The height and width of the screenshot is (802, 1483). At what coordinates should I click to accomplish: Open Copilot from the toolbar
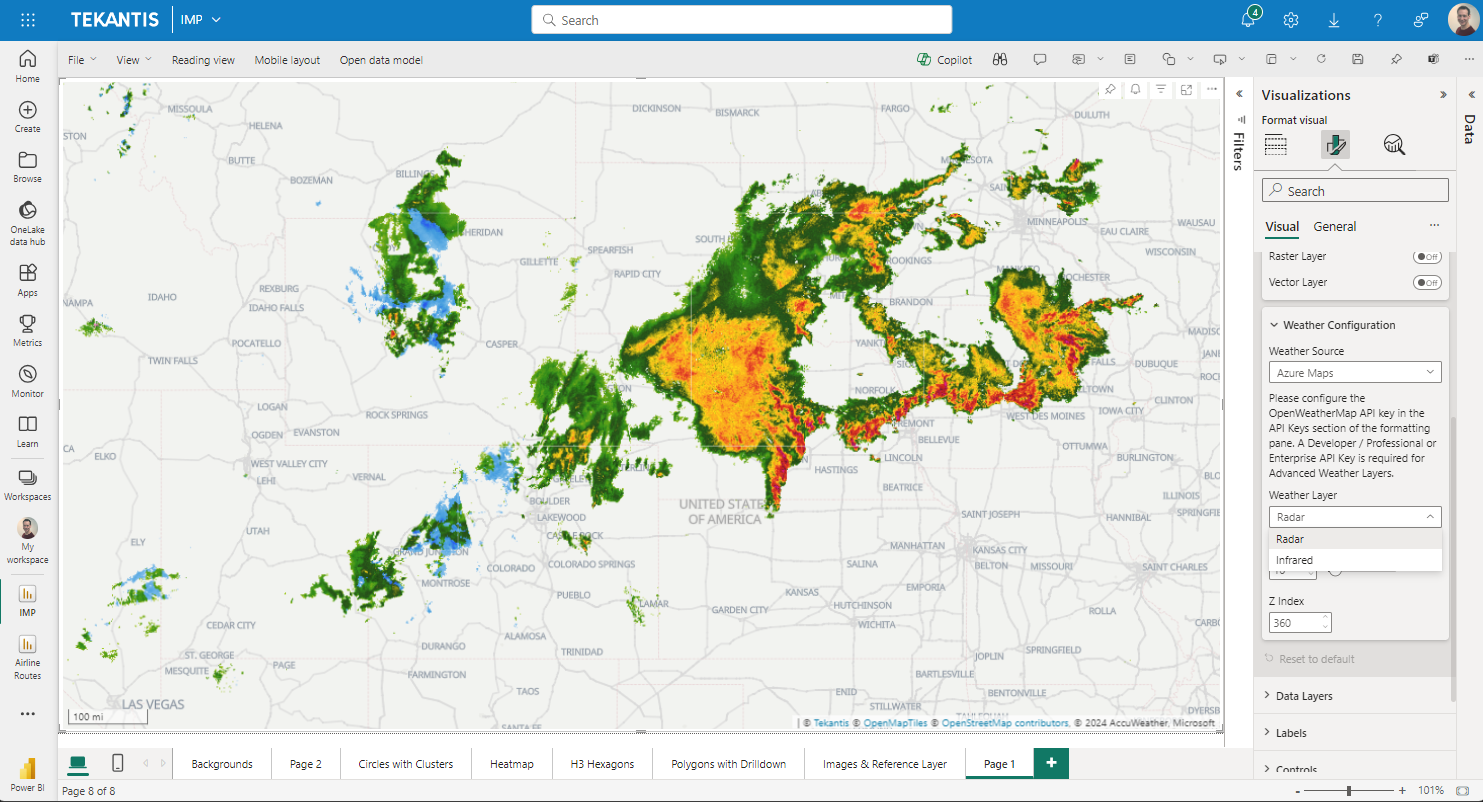944,59
